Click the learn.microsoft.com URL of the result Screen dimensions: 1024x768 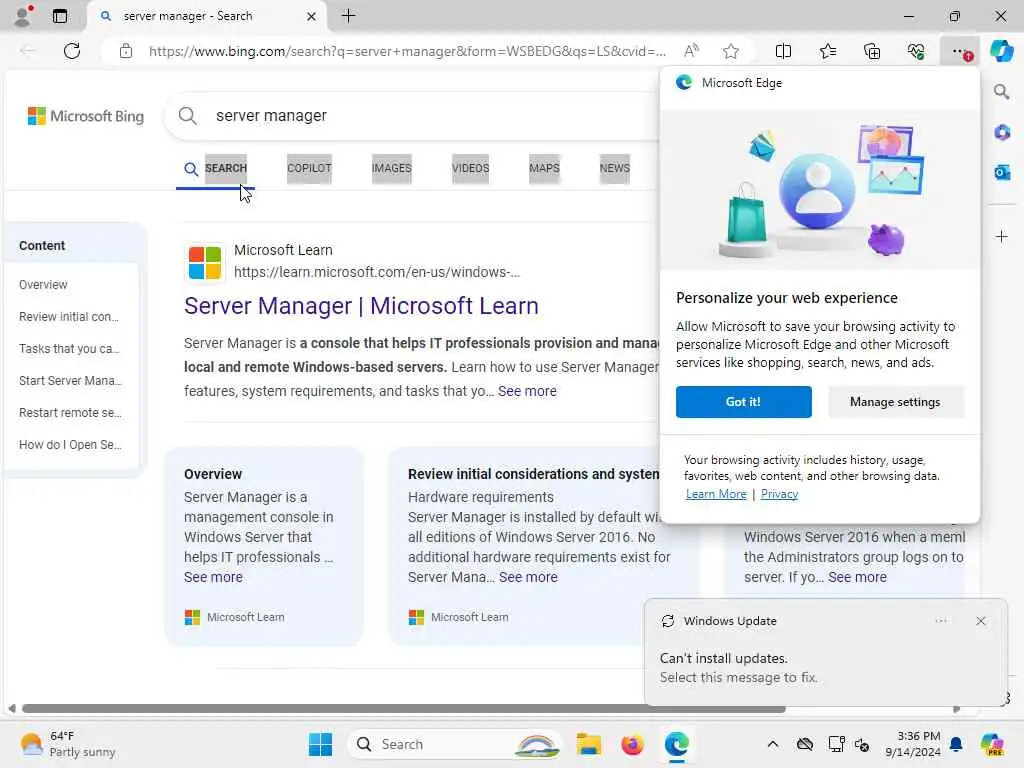pyautogui.click(x=377, y=272)
